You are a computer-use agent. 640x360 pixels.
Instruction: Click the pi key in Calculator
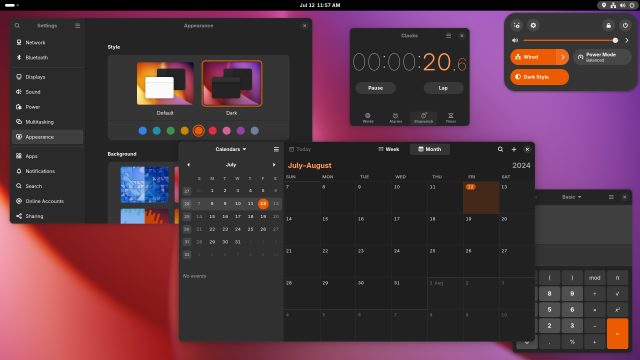[x=617, y=278]
